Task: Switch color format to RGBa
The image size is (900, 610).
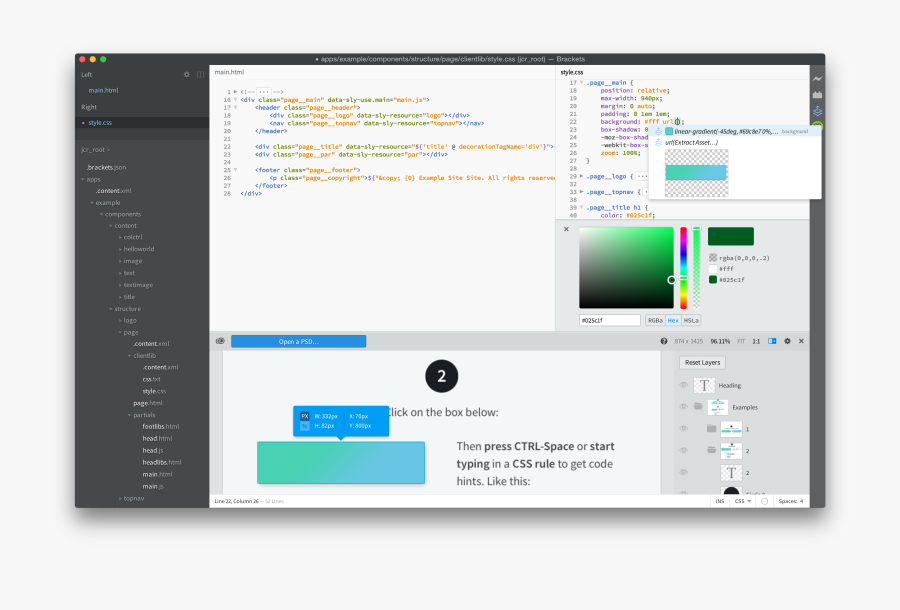Action: [x=655, y=320]
